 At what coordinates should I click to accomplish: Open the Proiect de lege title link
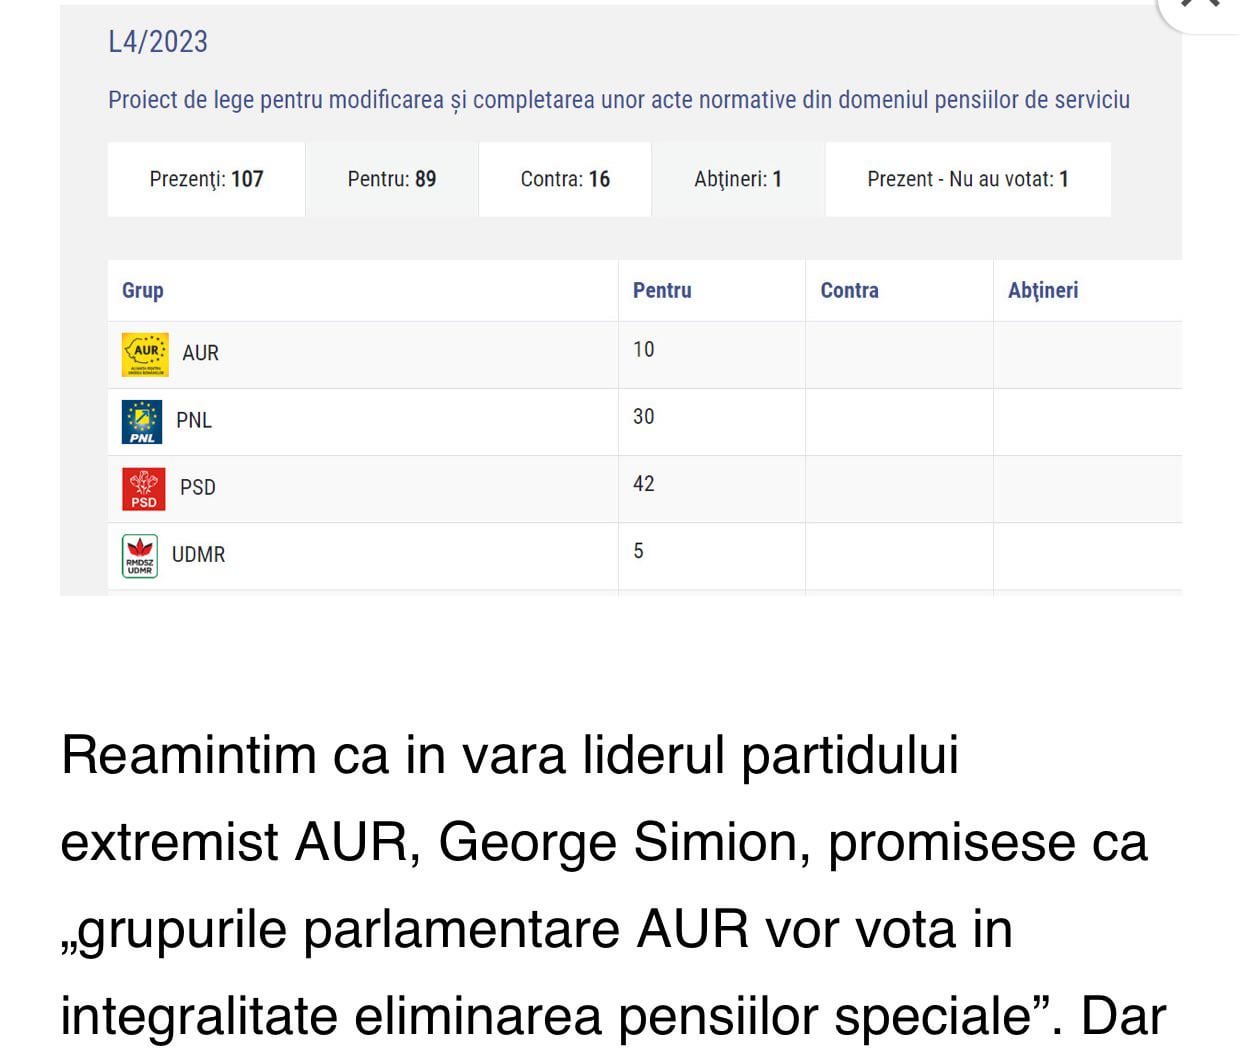619,100
